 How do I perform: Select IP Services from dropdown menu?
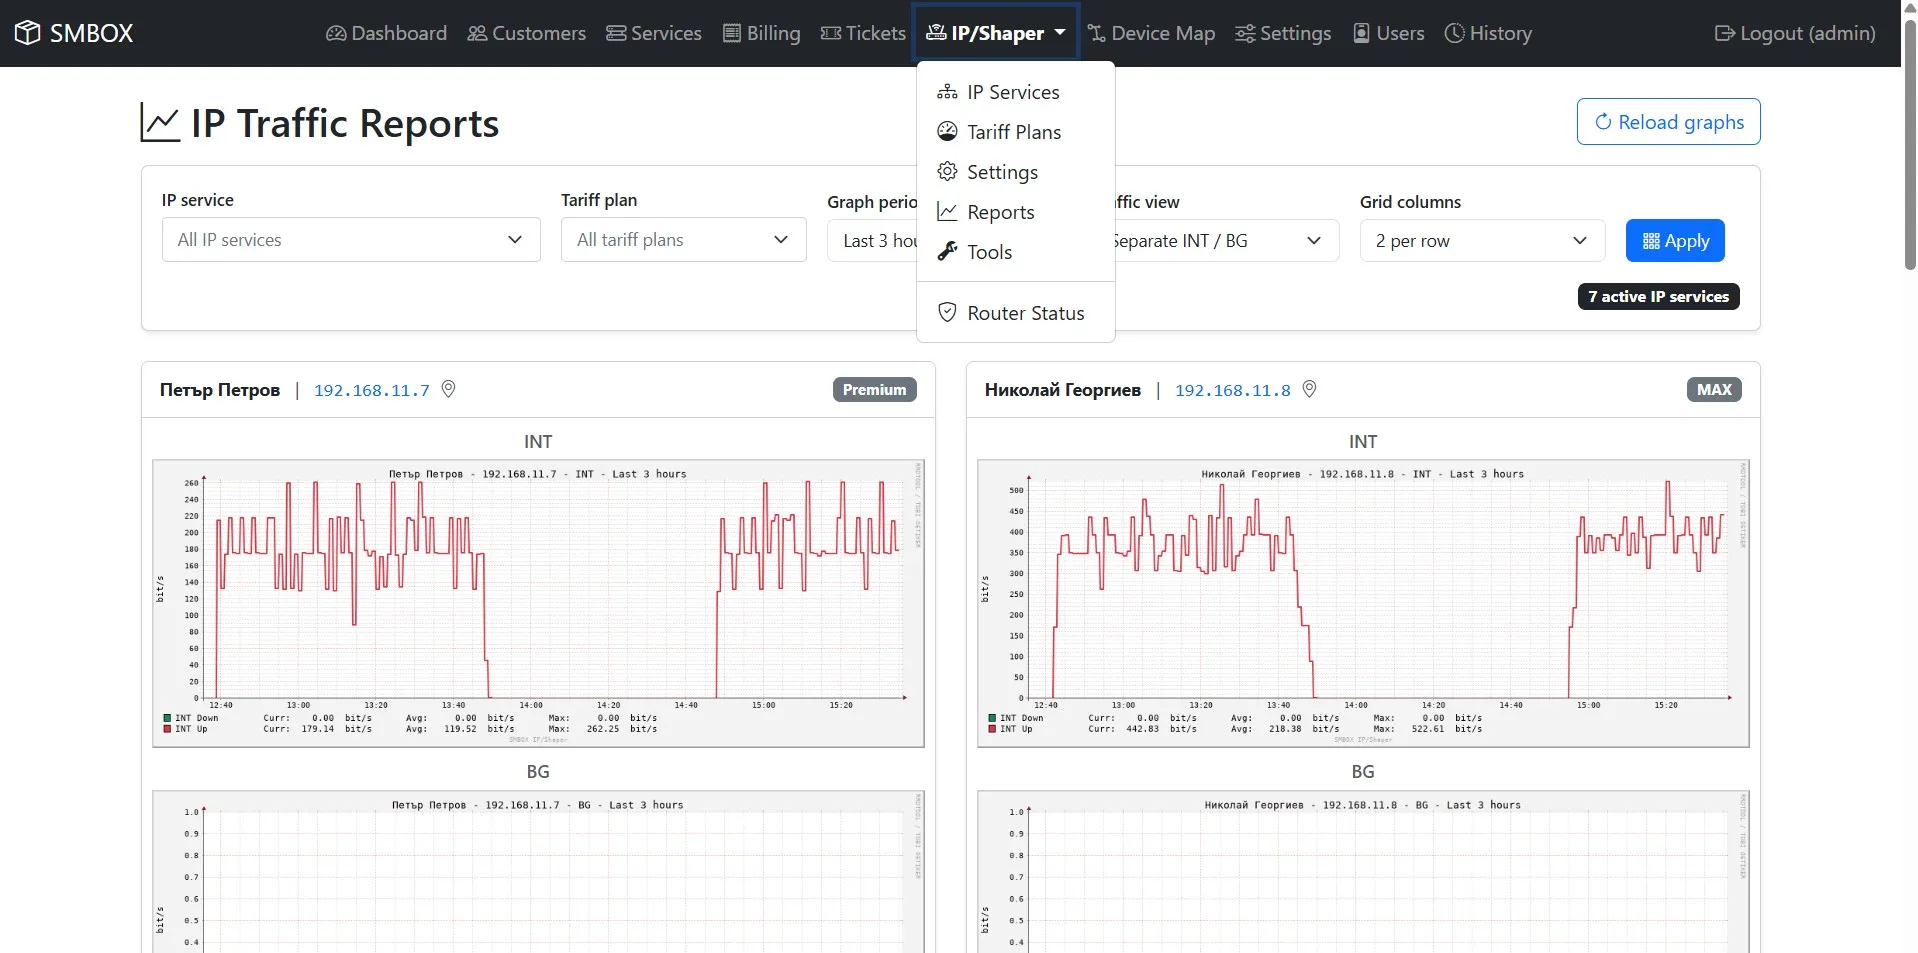1015,92
